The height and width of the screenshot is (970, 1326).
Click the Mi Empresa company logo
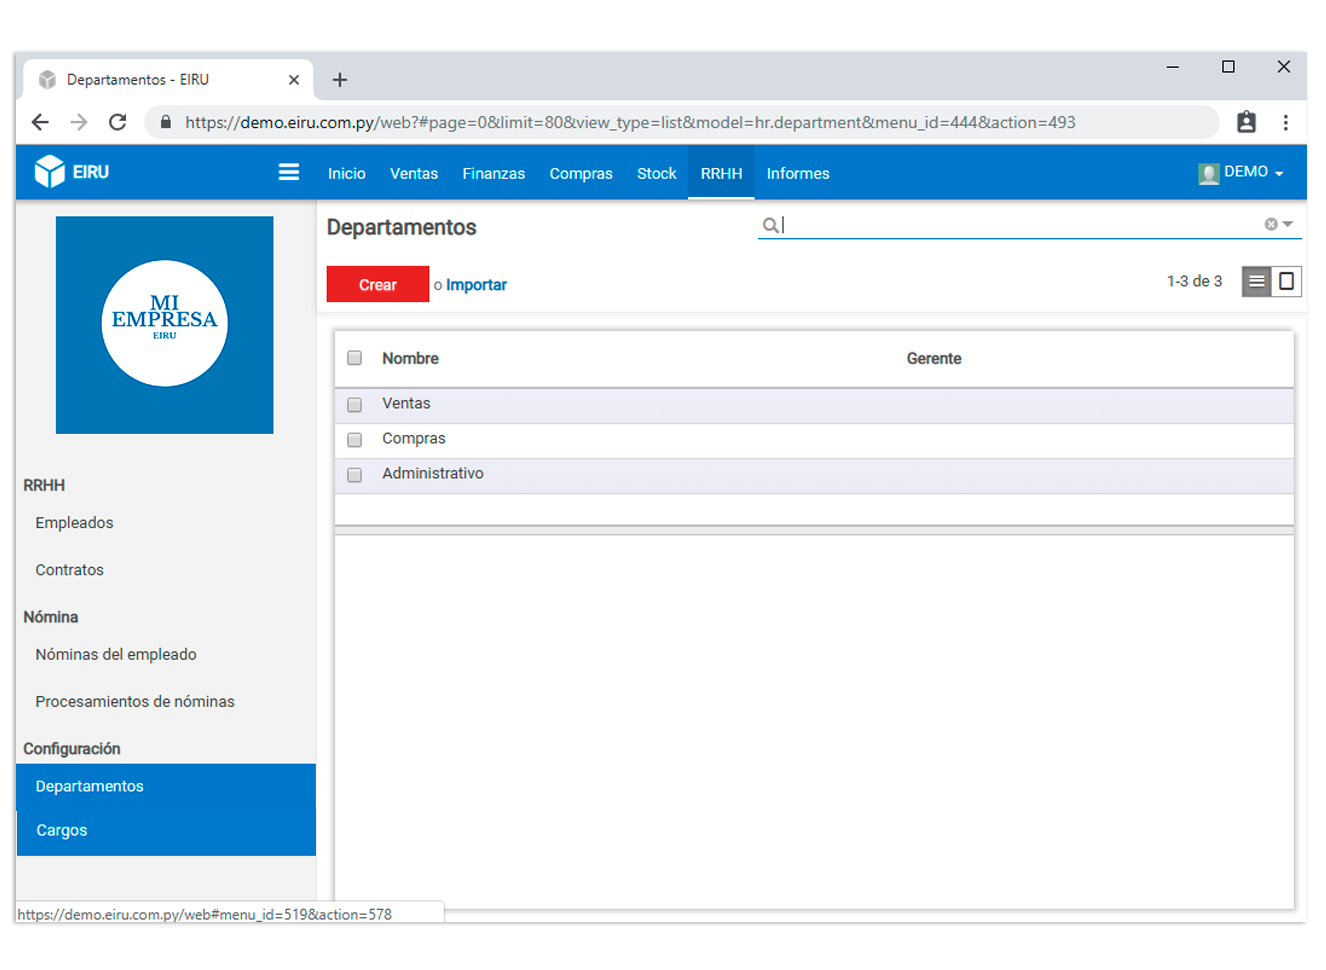165,325
